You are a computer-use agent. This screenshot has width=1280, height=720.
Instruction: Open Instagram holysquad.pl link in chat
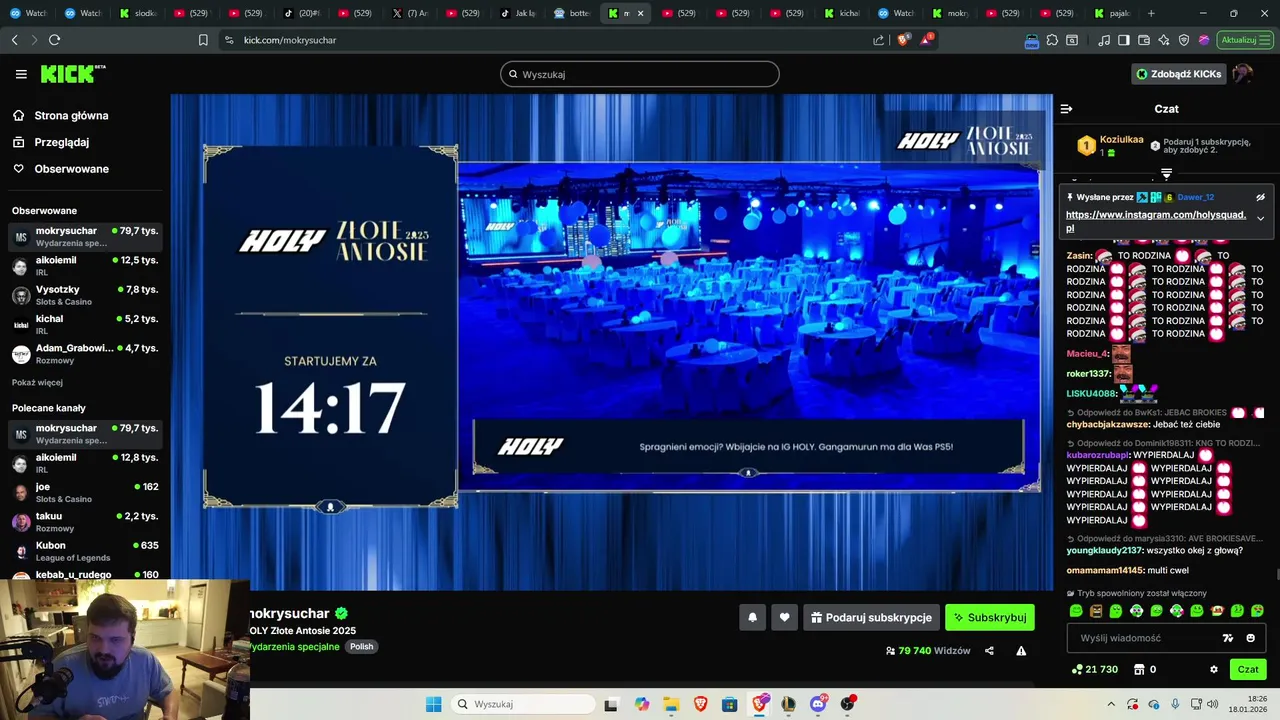pyautogui.click(x=1158, y=221)
